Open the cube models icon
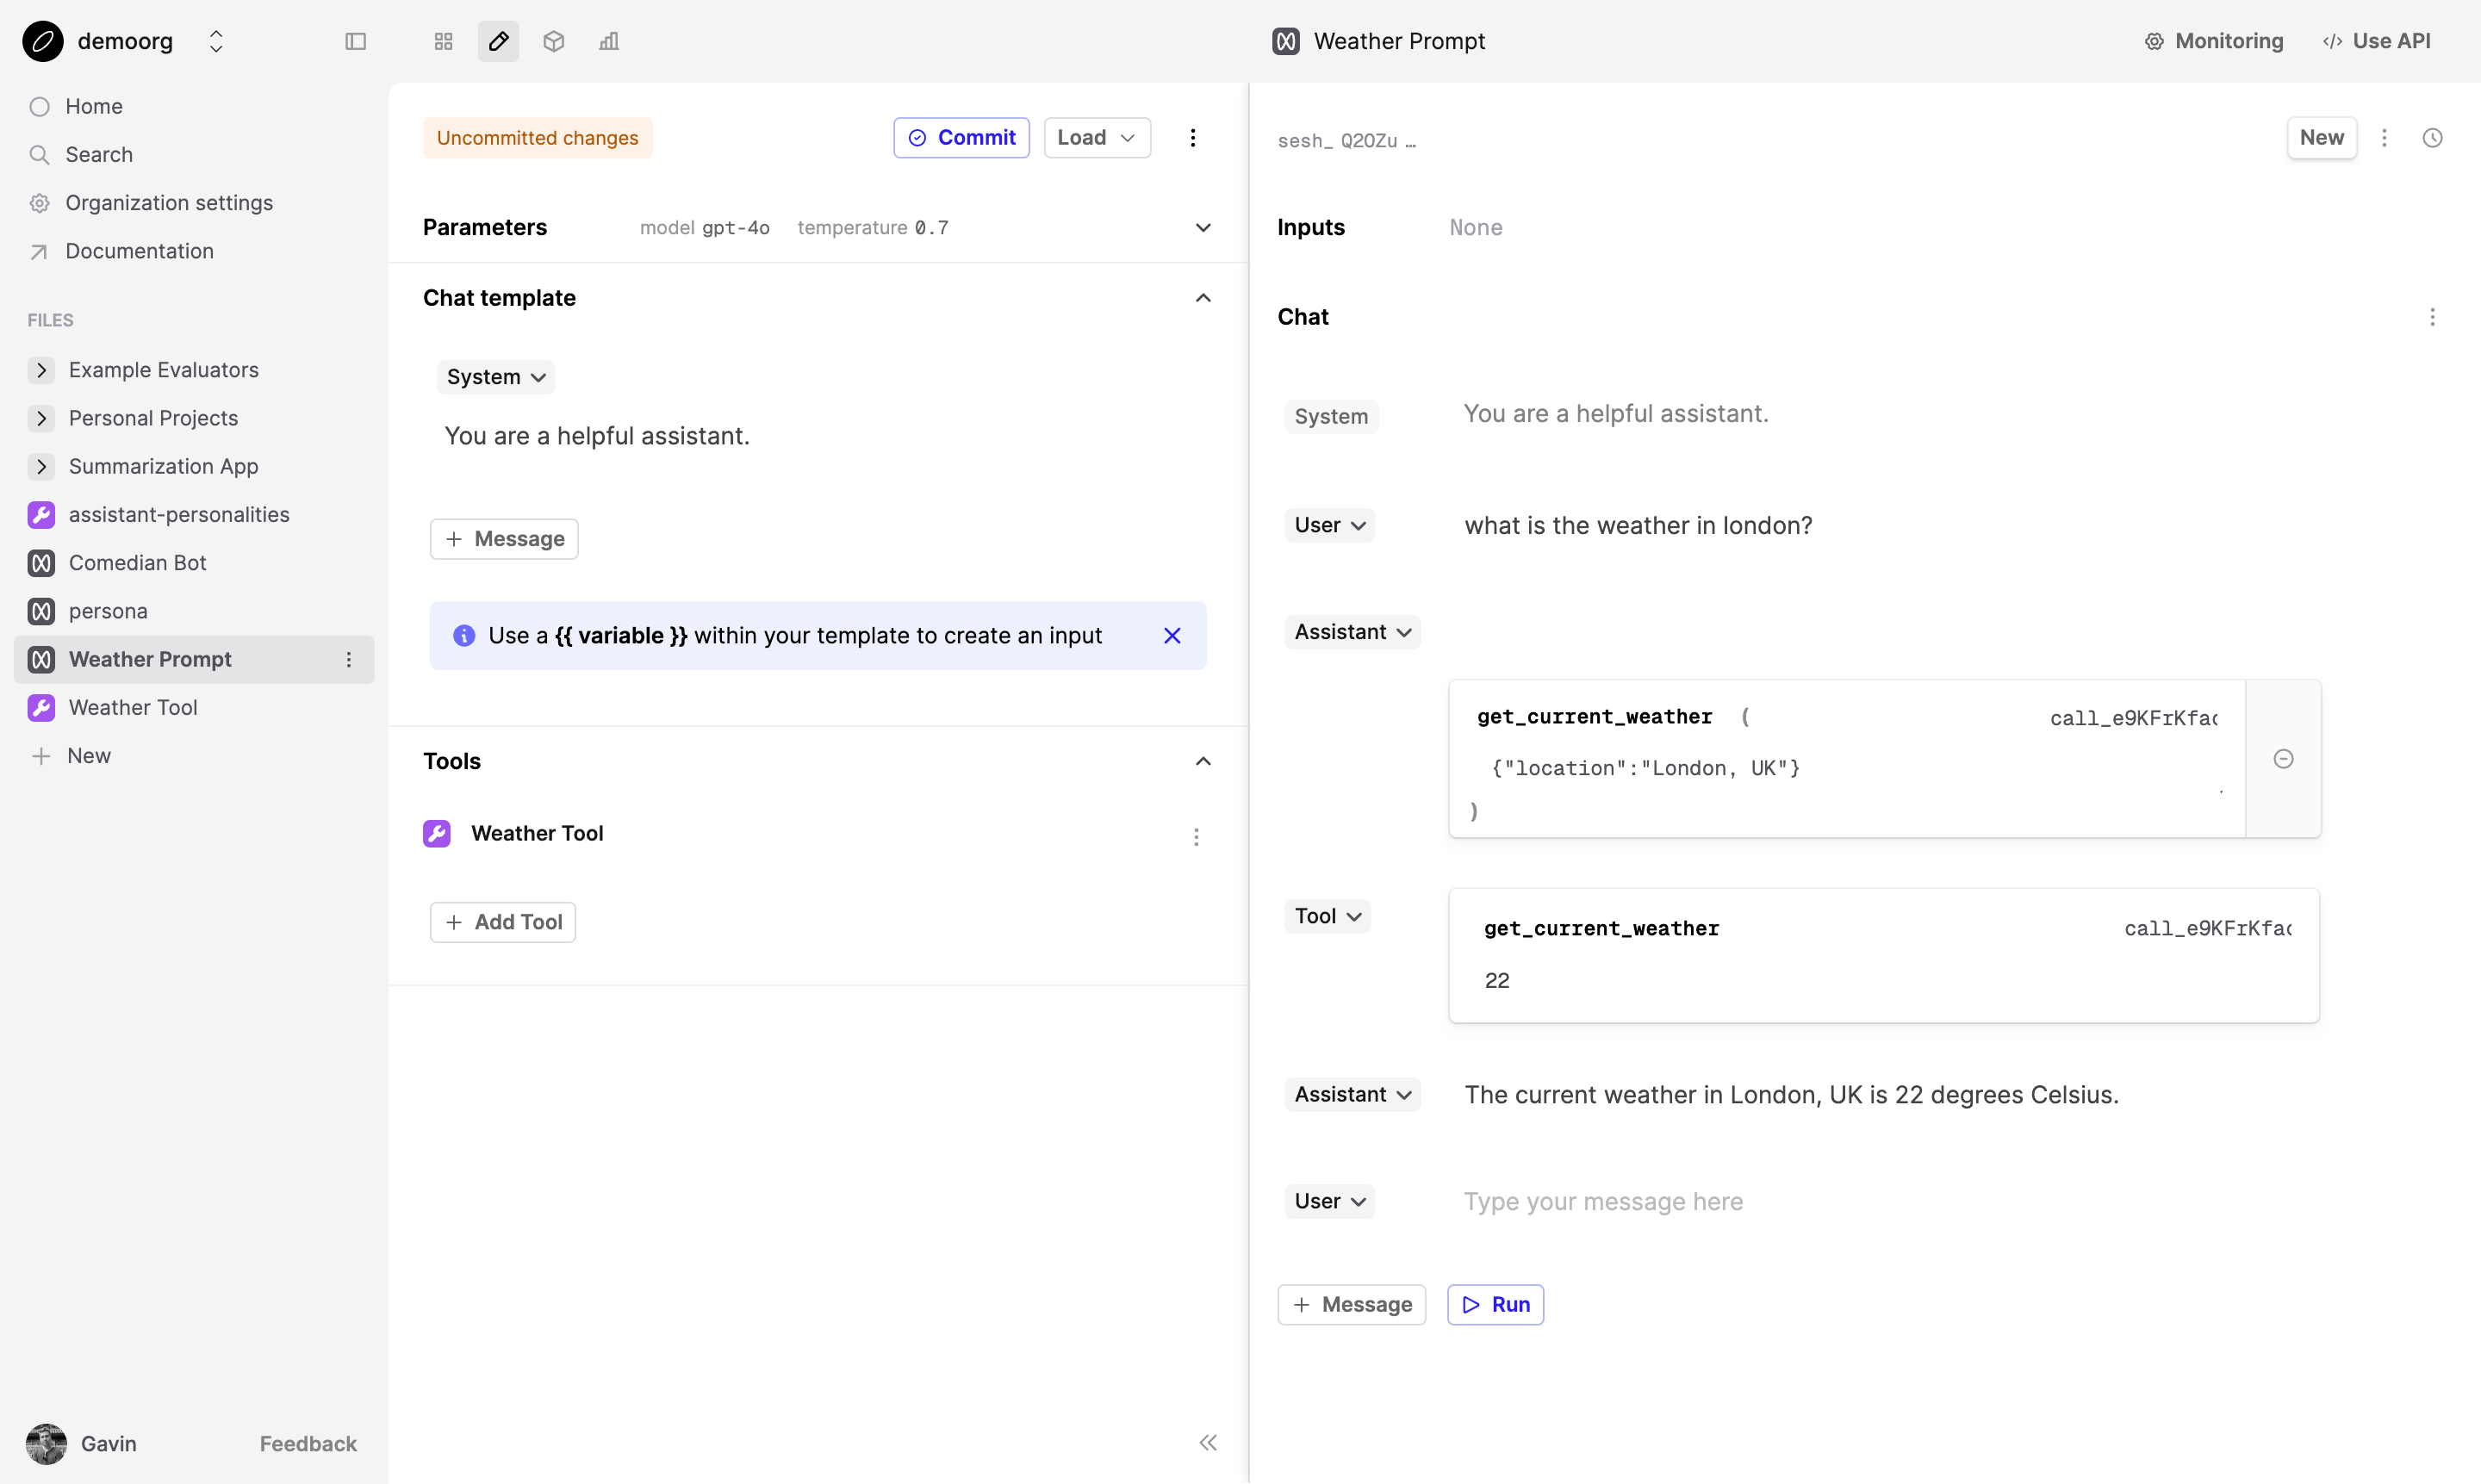This screenshot has height=1484, width=2481. pos(553,41)
